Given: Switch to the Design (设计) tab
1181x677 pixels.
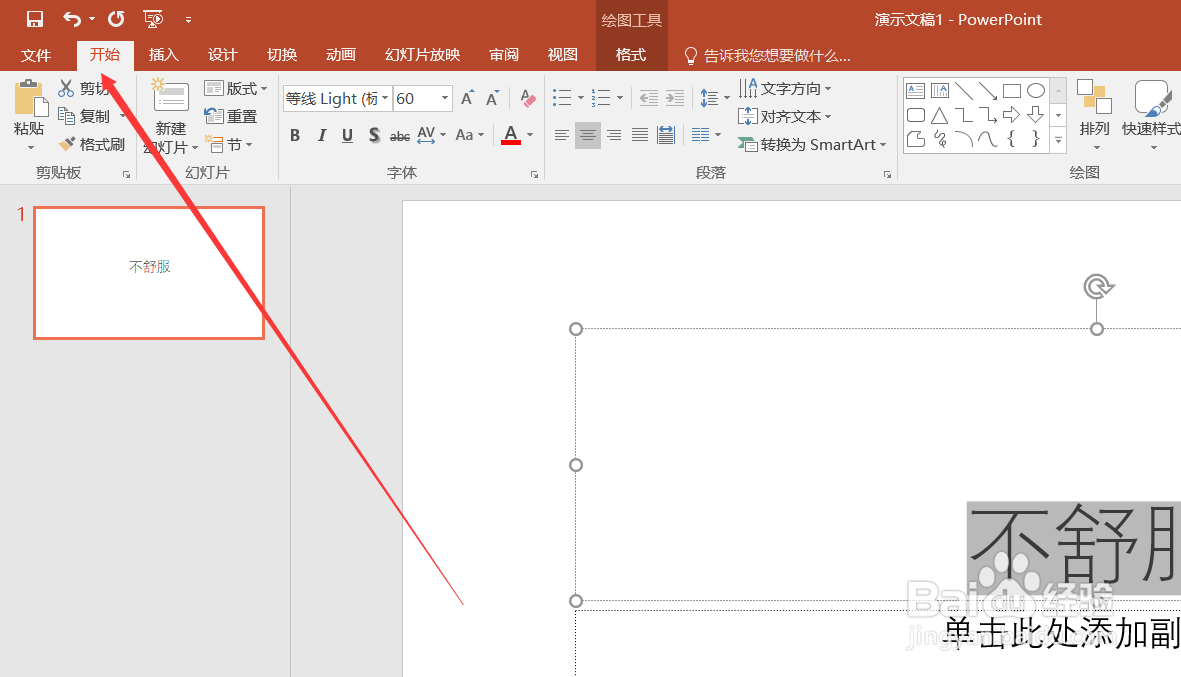Looking at the screenshot, I should click(222, 55).
